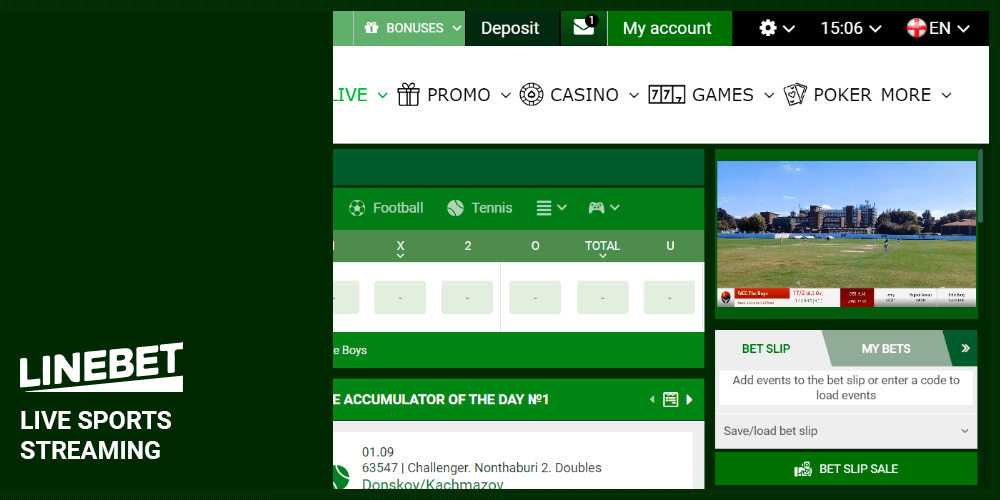Image resolution: width=1000 pixels, height=500 pixels.
Task: Open the EN language dropdown
Action: 949,28
